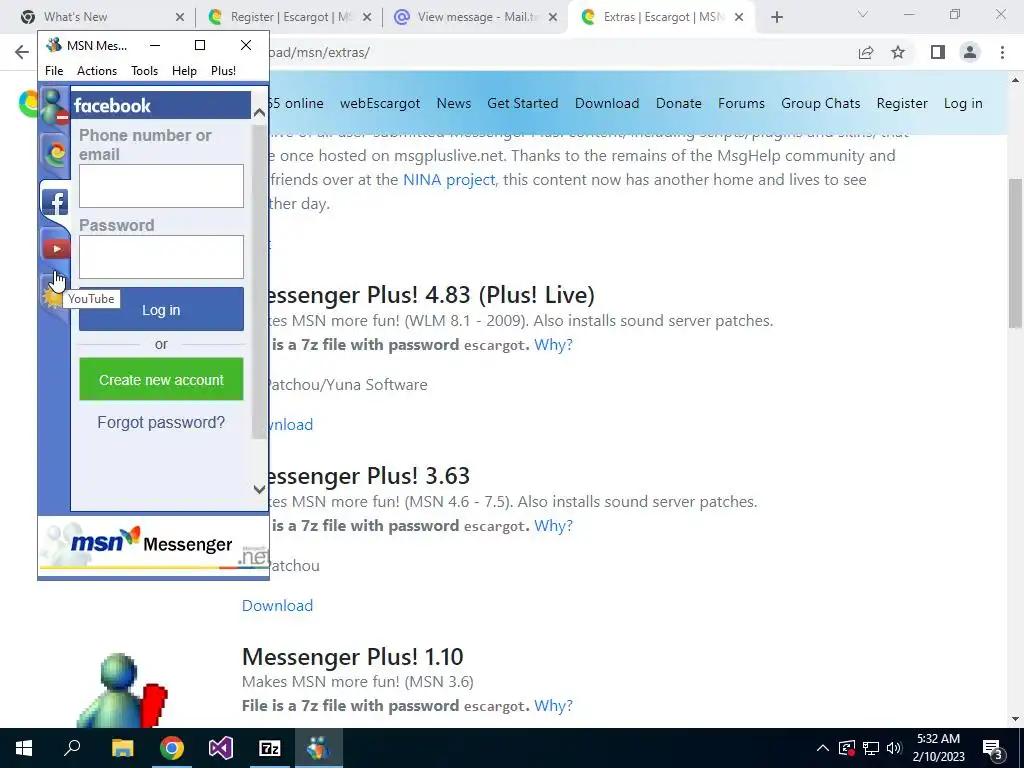Open 7-Zip from the taskbar

270,748
